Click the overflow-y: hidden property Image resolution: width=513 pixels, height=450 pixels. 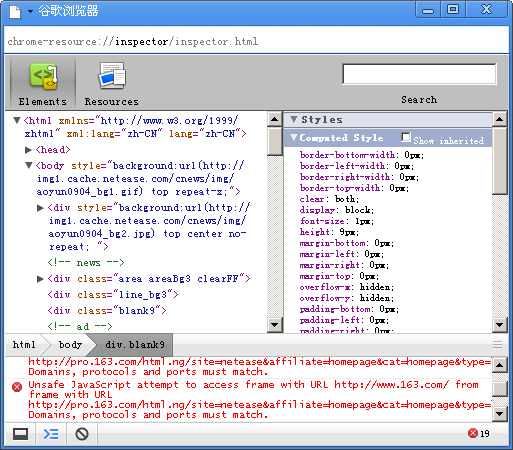pyautogui.click(x=347, y=298)
